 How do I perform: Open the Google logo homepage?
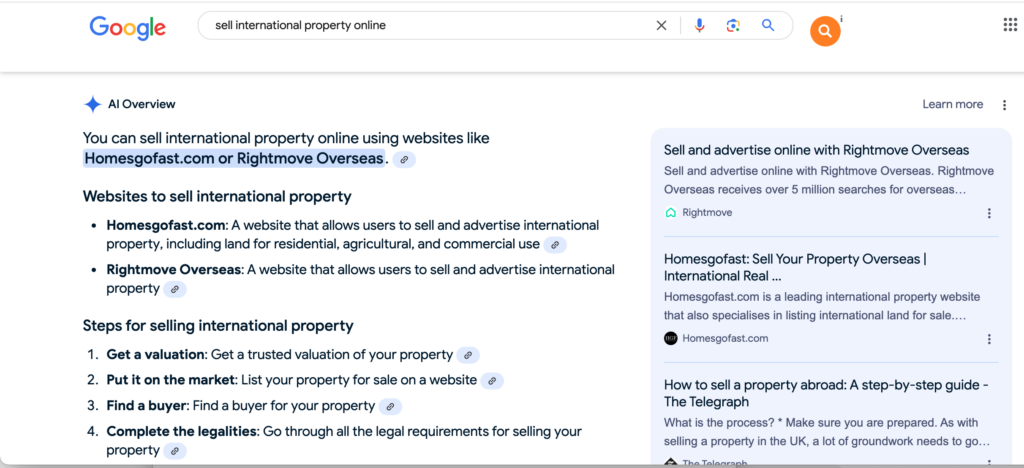pos(127,27)
